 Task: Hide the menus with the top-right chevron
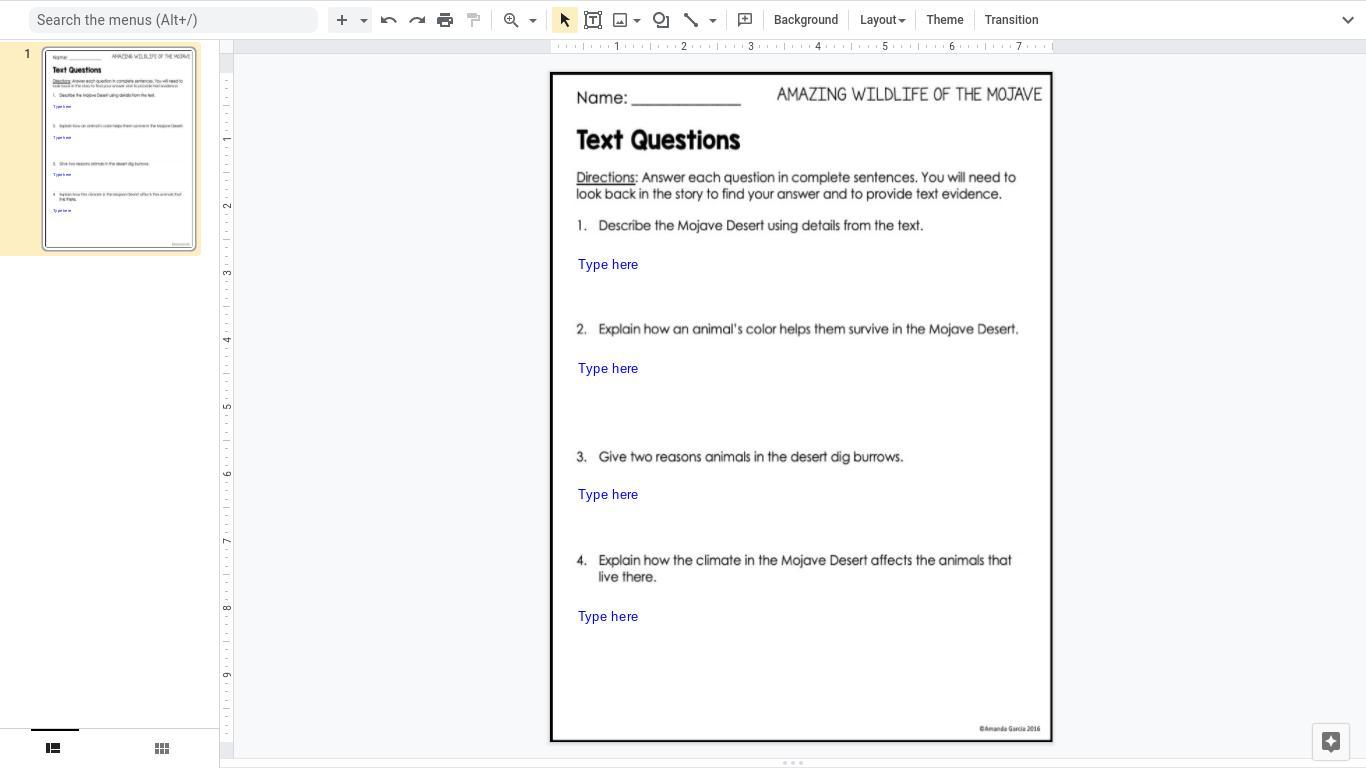pos(1347,20)
